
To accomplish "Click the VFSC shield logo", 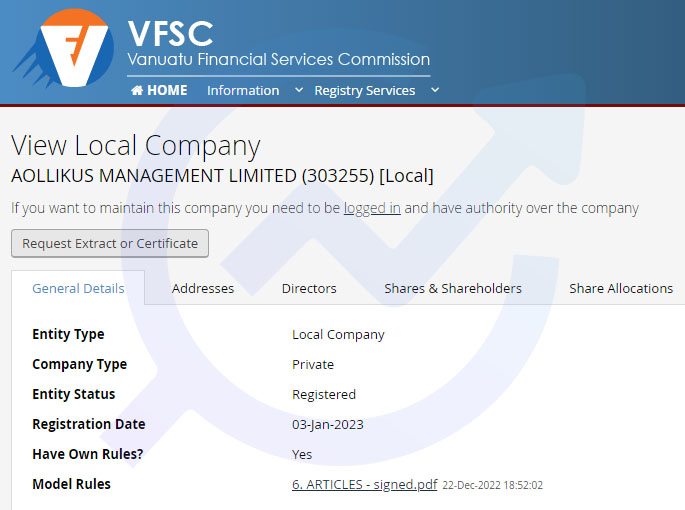I will pyautogui.click(x=65, y=48).
